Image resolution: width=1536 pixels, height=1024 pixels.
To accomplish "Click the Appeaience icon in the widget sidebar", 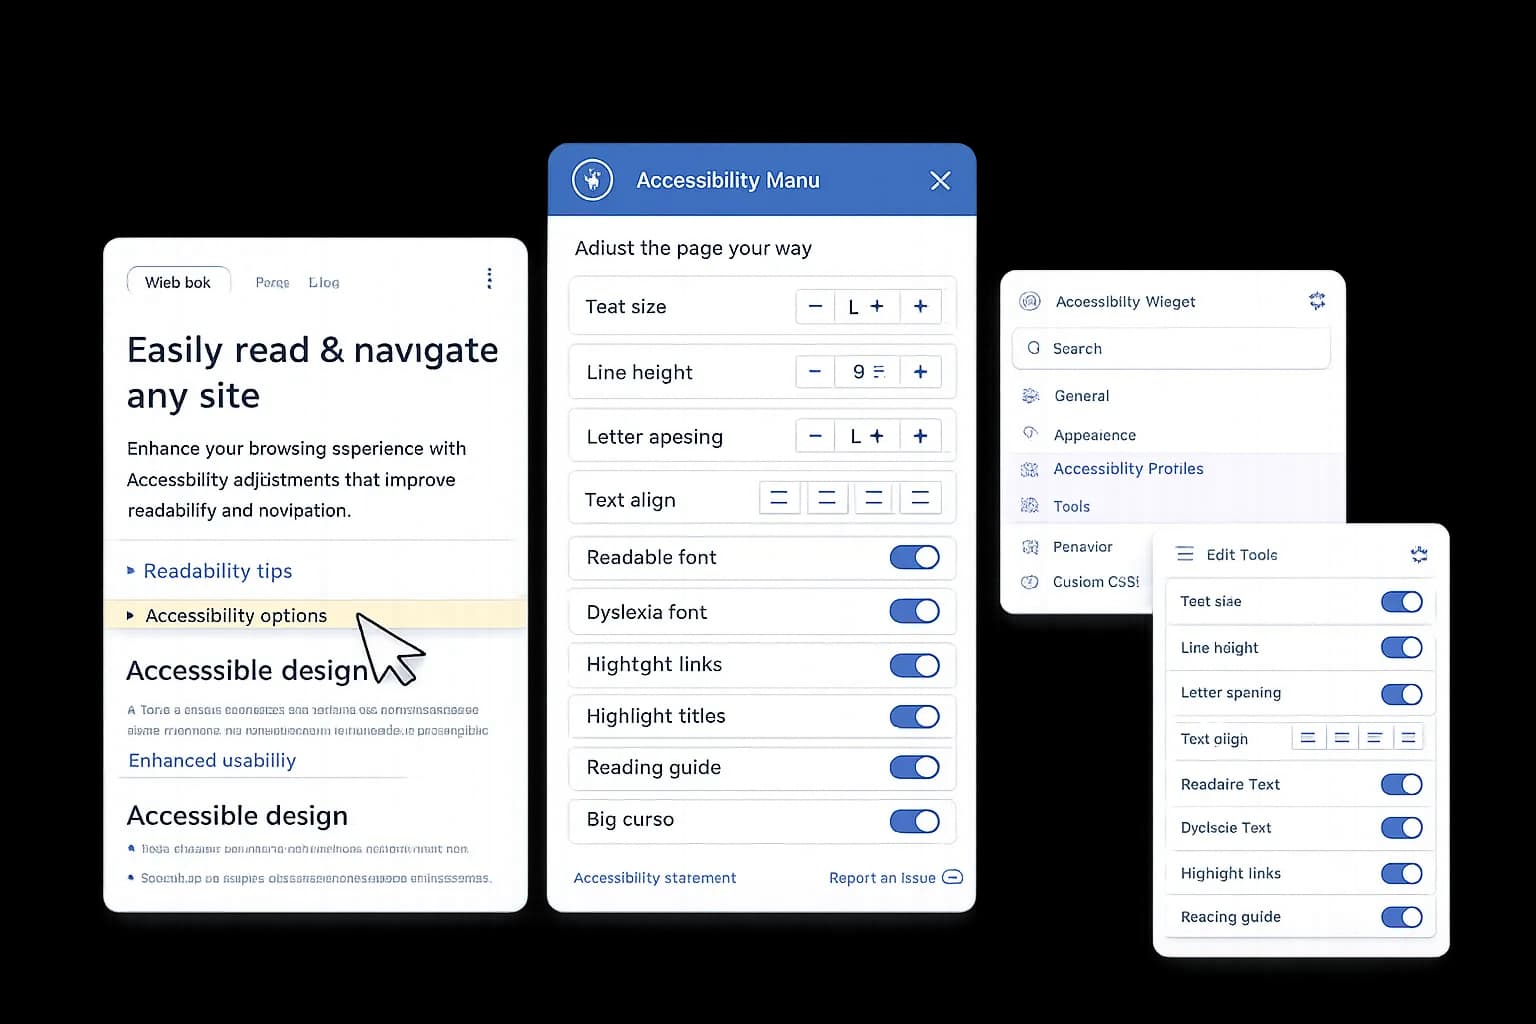I will [1030, 434].
